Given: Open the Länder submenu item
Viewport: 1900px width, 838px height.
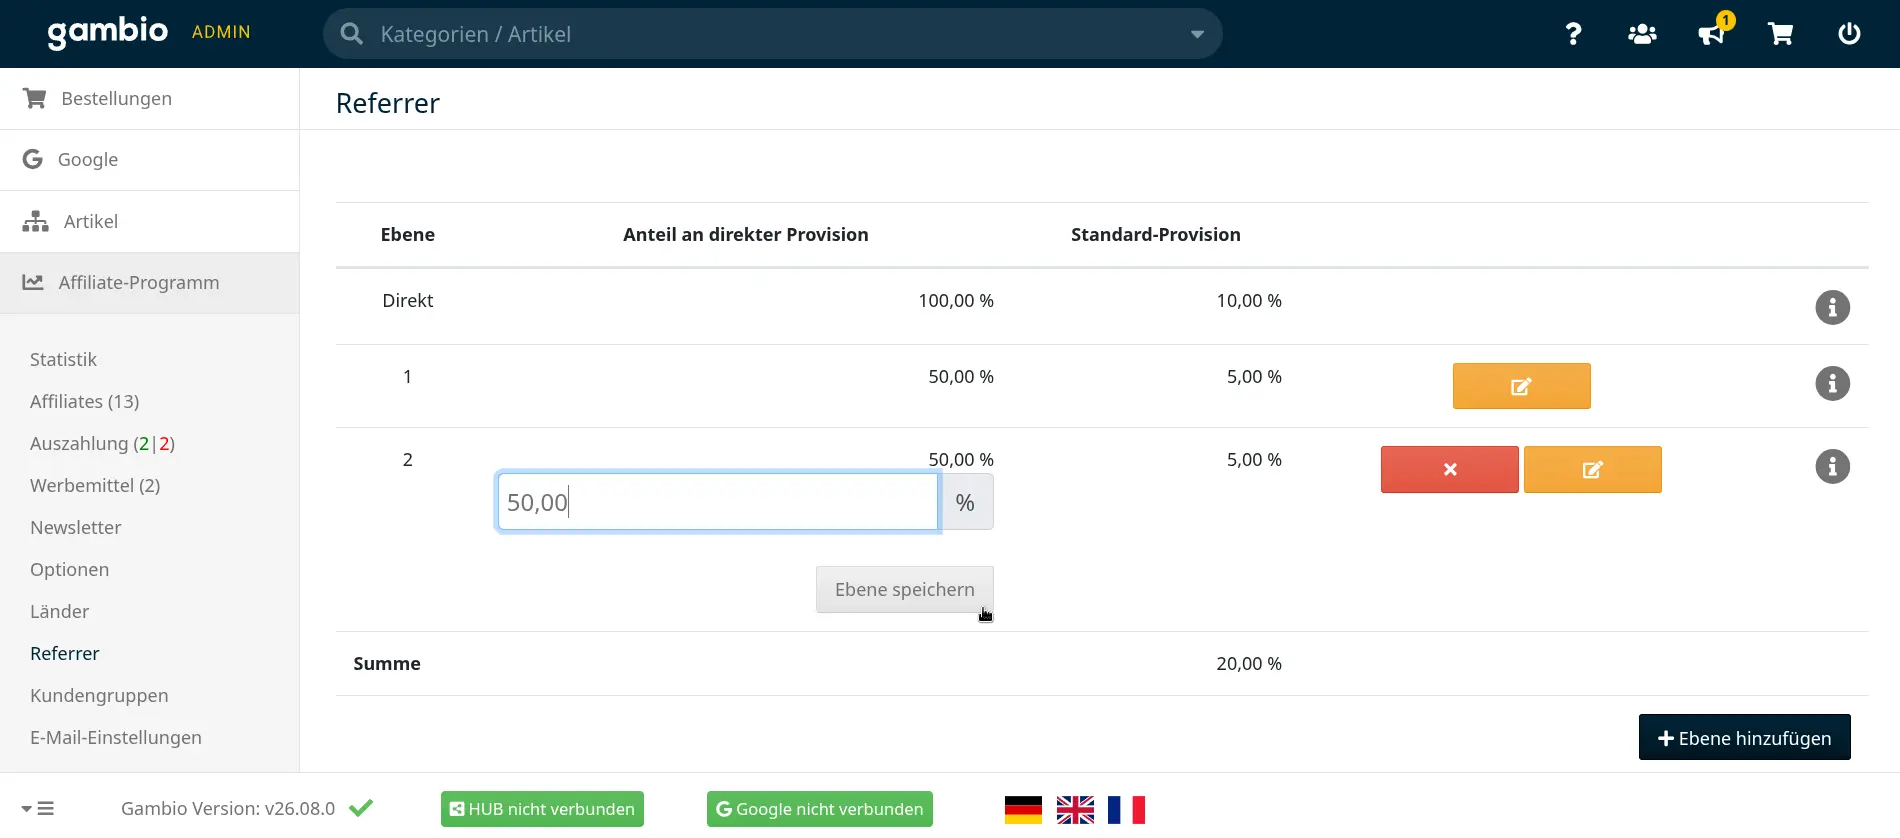Looking at the screenshot, I should coord(60,611).
